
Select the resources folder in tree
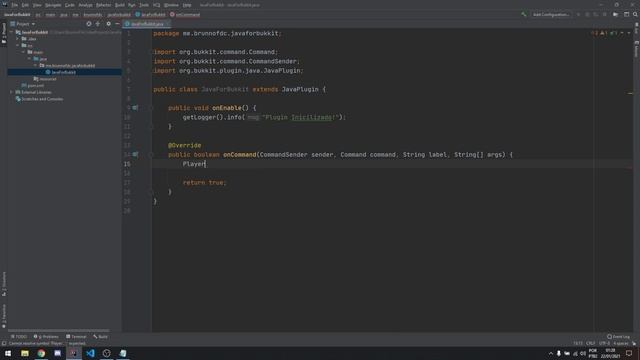[x=45, y=79]
